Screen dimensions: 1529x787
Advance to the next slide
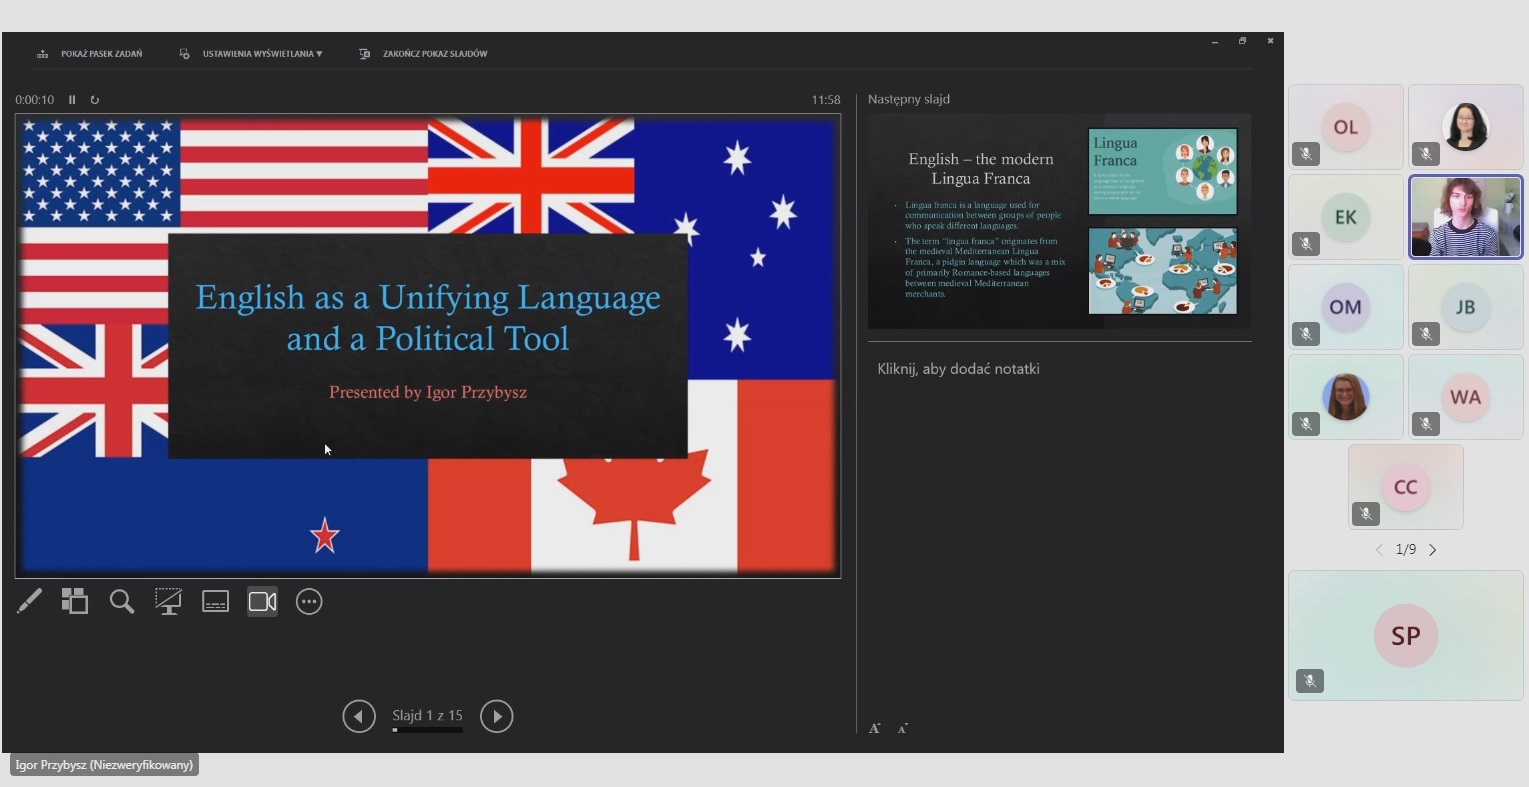497,716
